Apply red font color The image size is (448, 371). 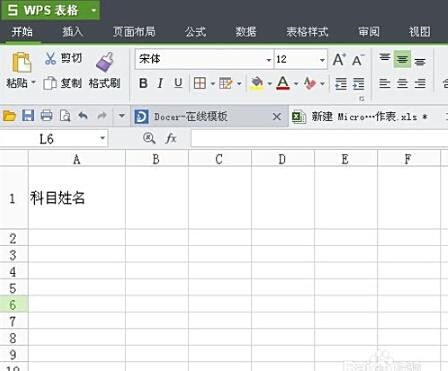(x=283, y=83)
